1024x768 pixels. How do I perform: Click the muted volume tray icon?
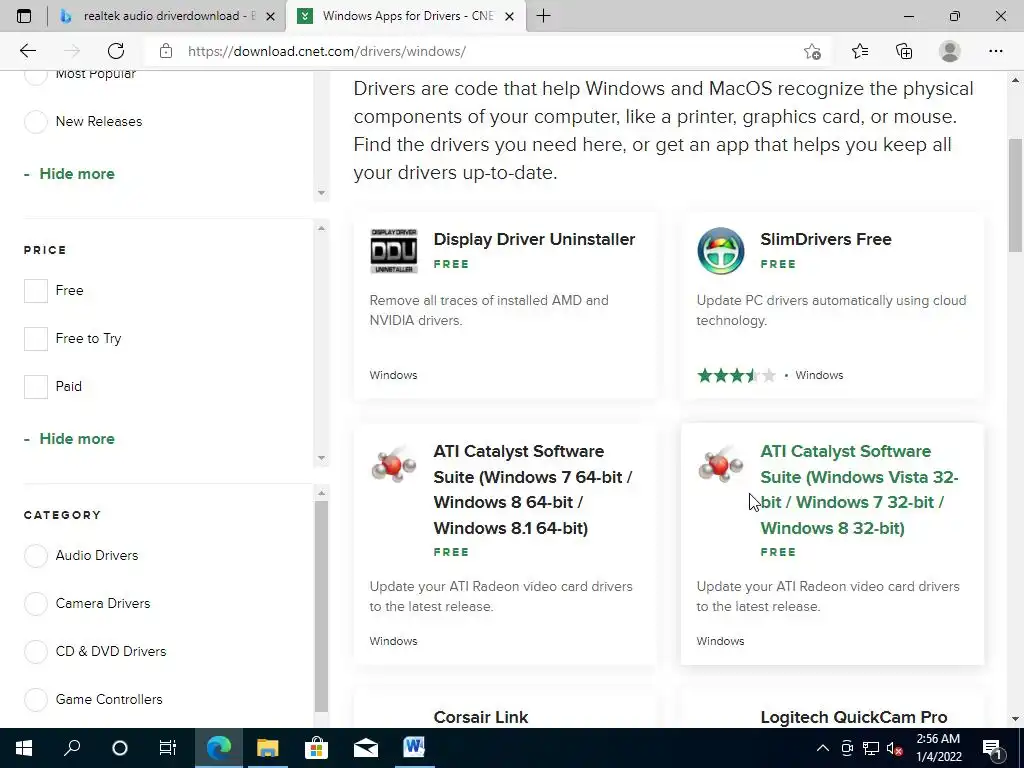pos(895,748)
